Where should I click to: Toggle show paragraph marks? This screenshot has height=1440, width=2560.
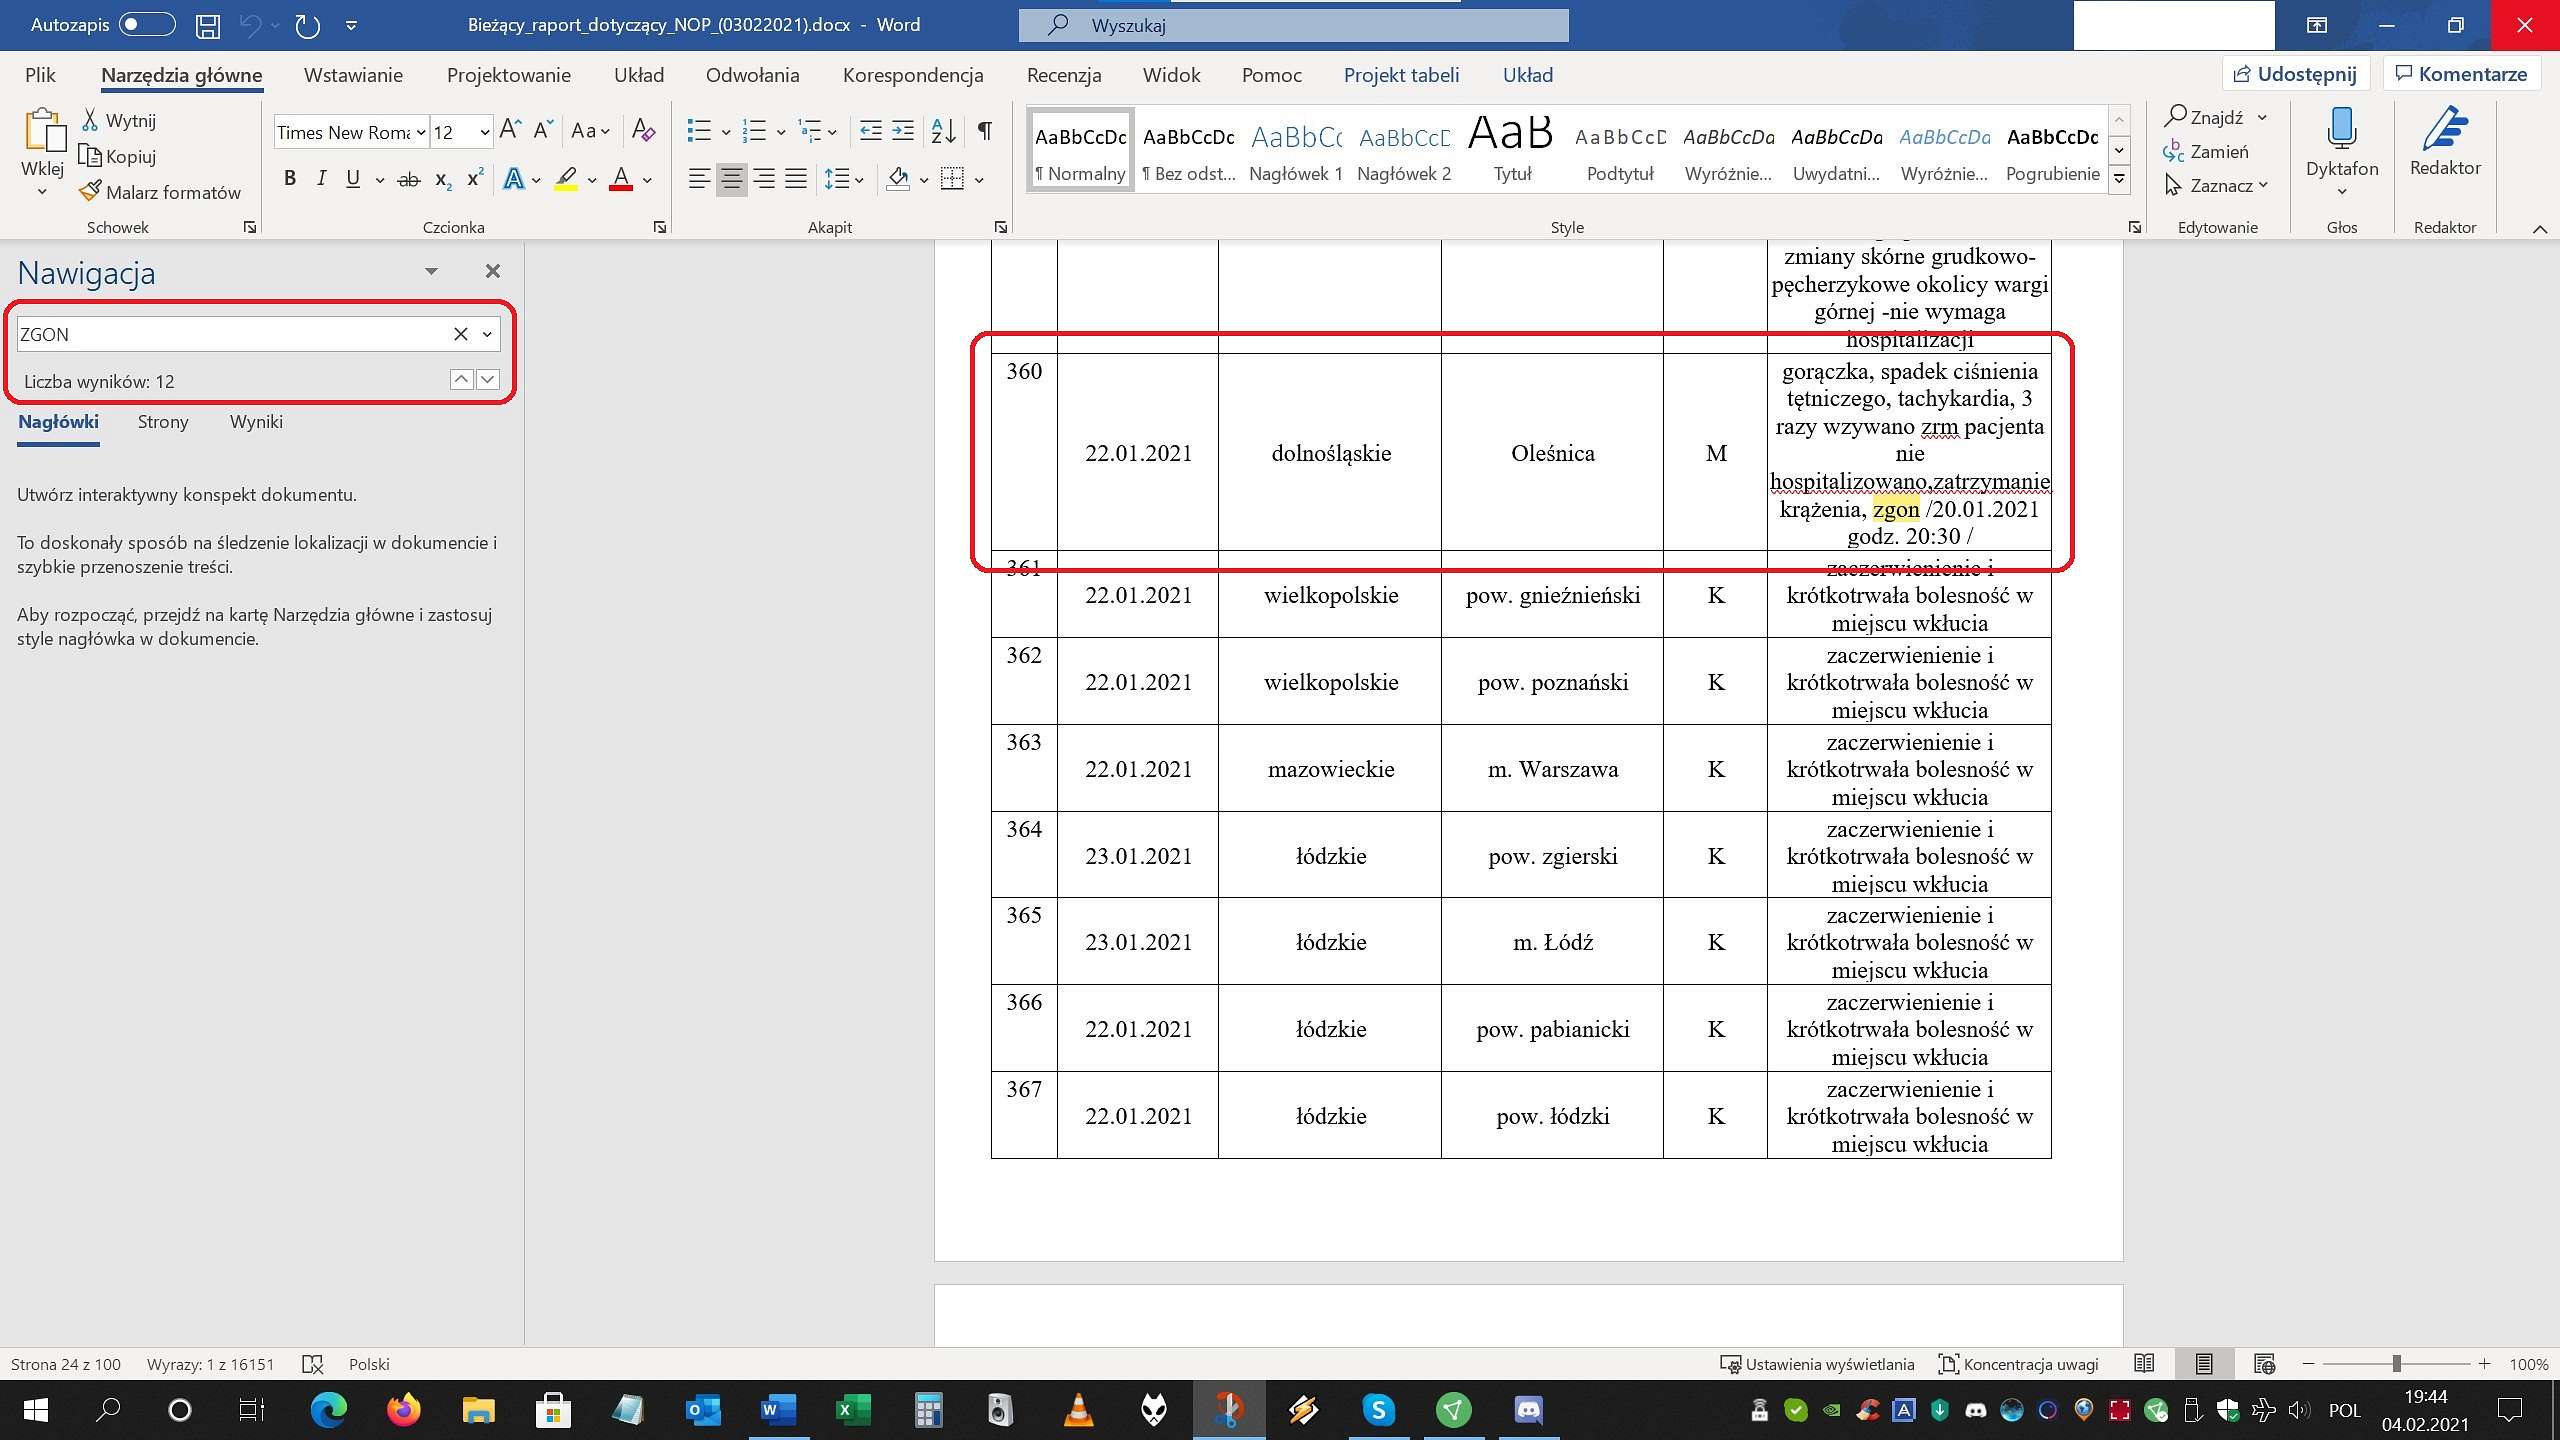coord(985,131)
